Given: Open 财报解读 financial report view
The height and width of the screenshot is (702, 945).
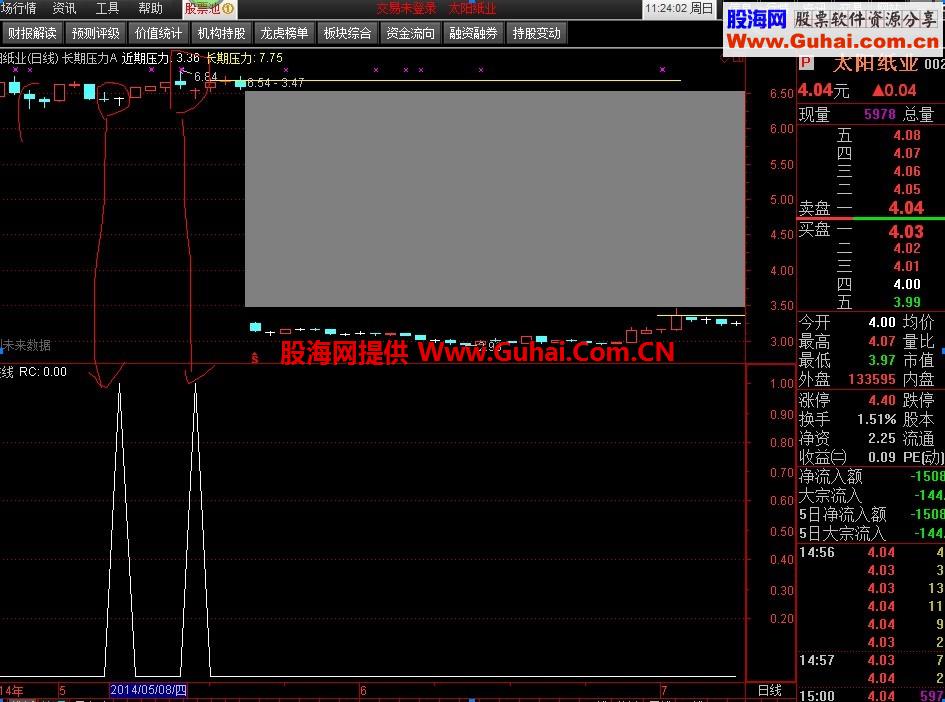Looking at the screenshot, I should tap(32, 33).
